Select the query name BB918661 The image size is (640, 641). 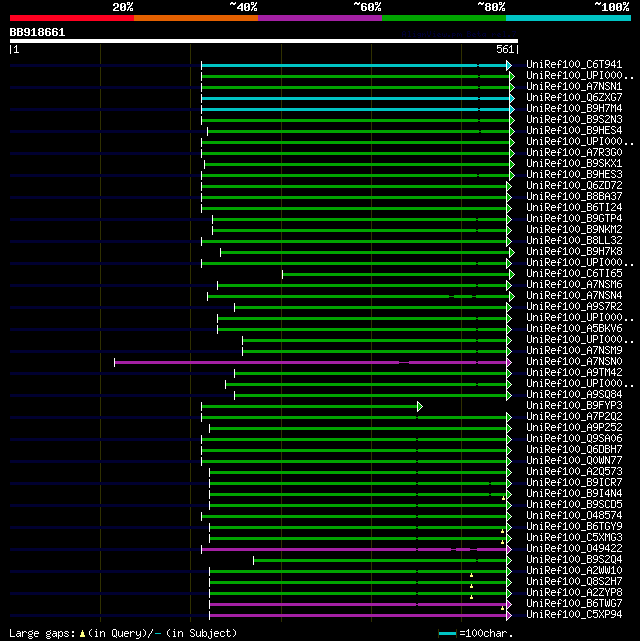(37, 32)
